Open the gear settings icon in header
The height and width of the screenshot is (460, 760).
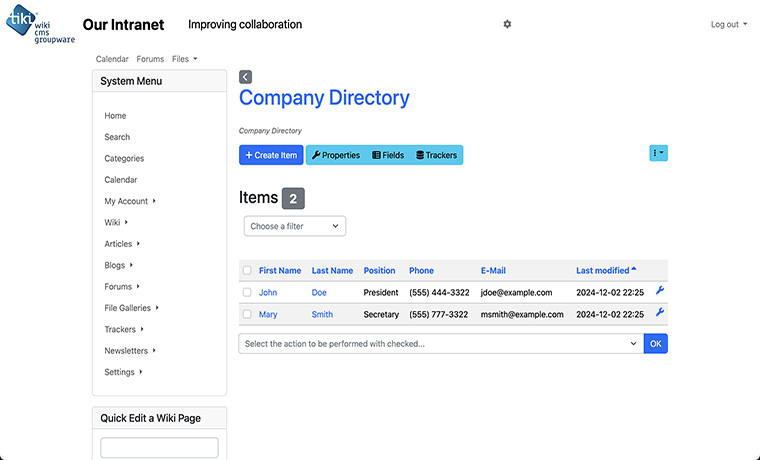507,24
